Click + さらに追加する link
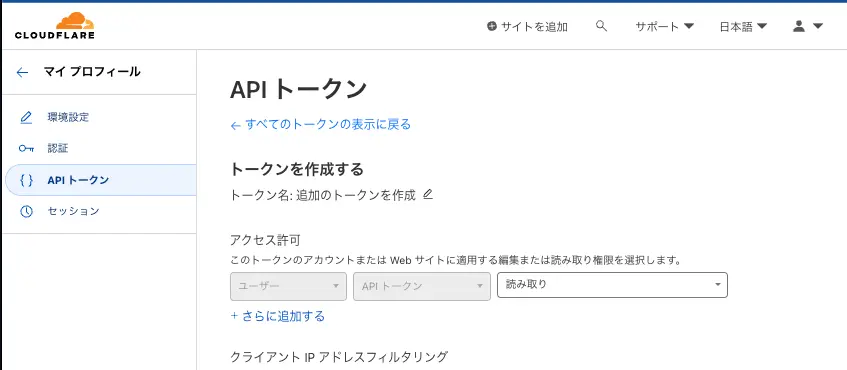 pyautogui.click(x=278, y=316)
